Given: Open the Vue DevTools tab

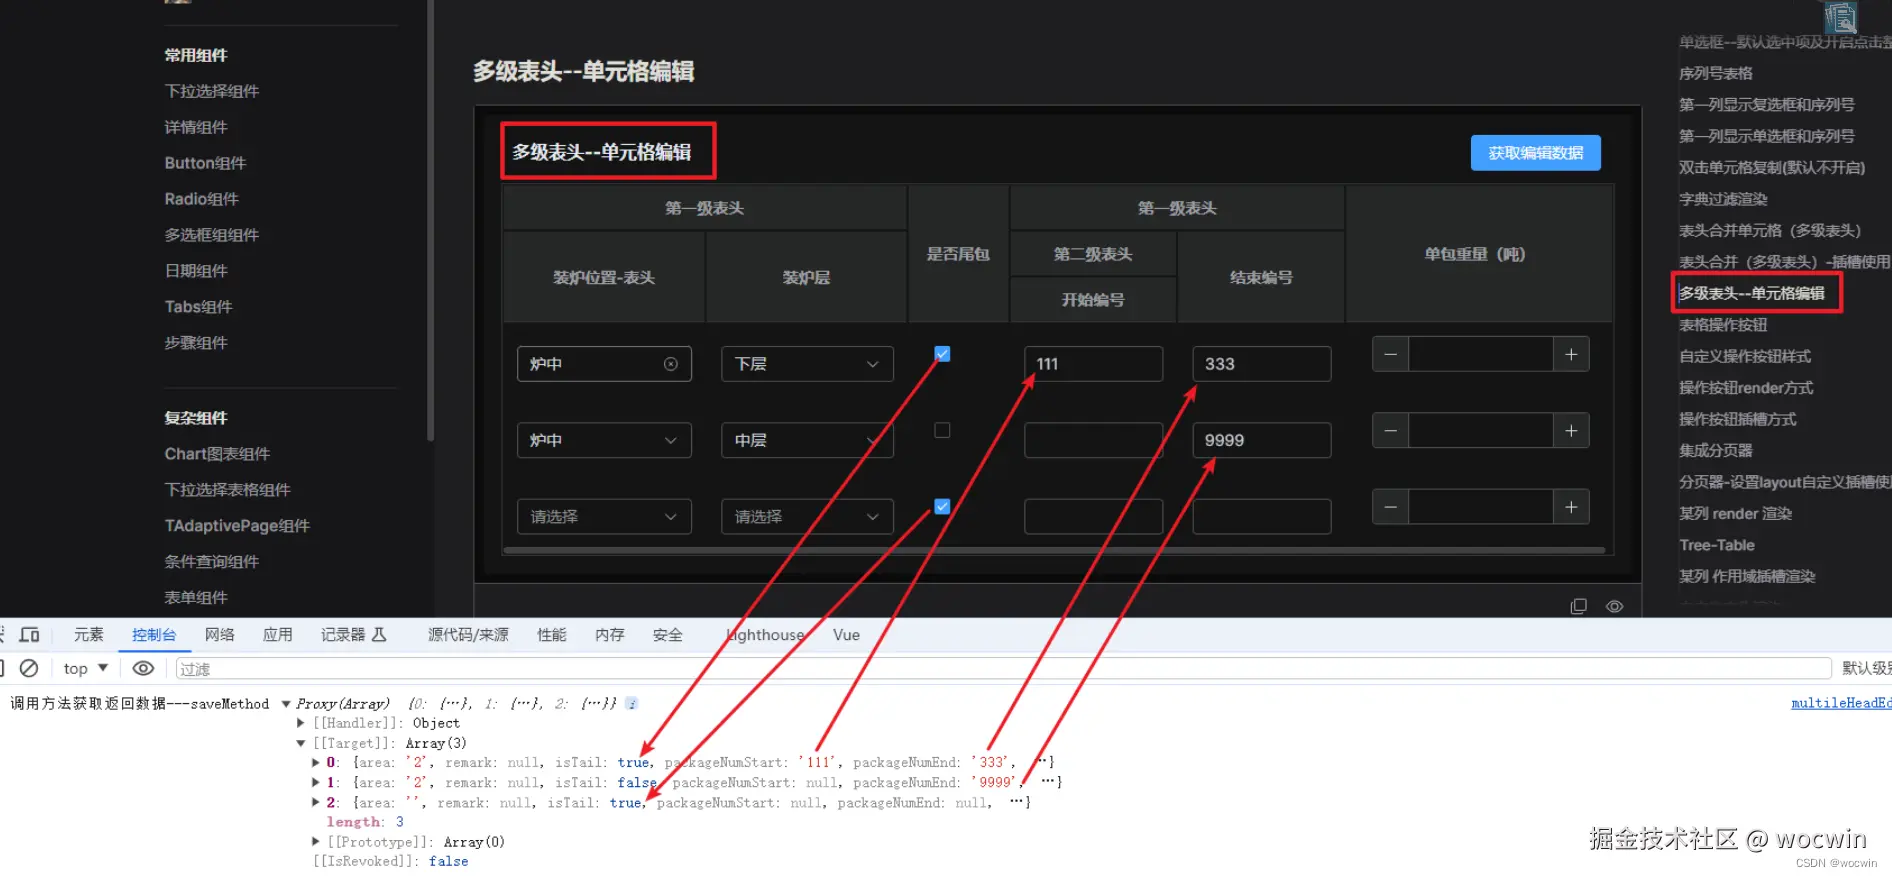Looking at the screenshot, I should point(846,635).
